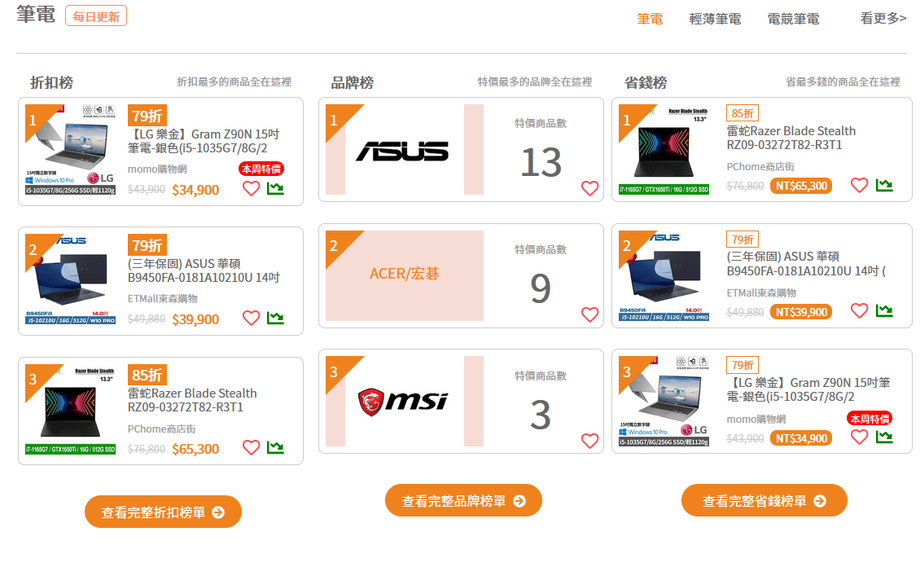Open price chart for LG Gram in 折扣榜
This screenshot has width=920, height=567.
tap(275, 188)
